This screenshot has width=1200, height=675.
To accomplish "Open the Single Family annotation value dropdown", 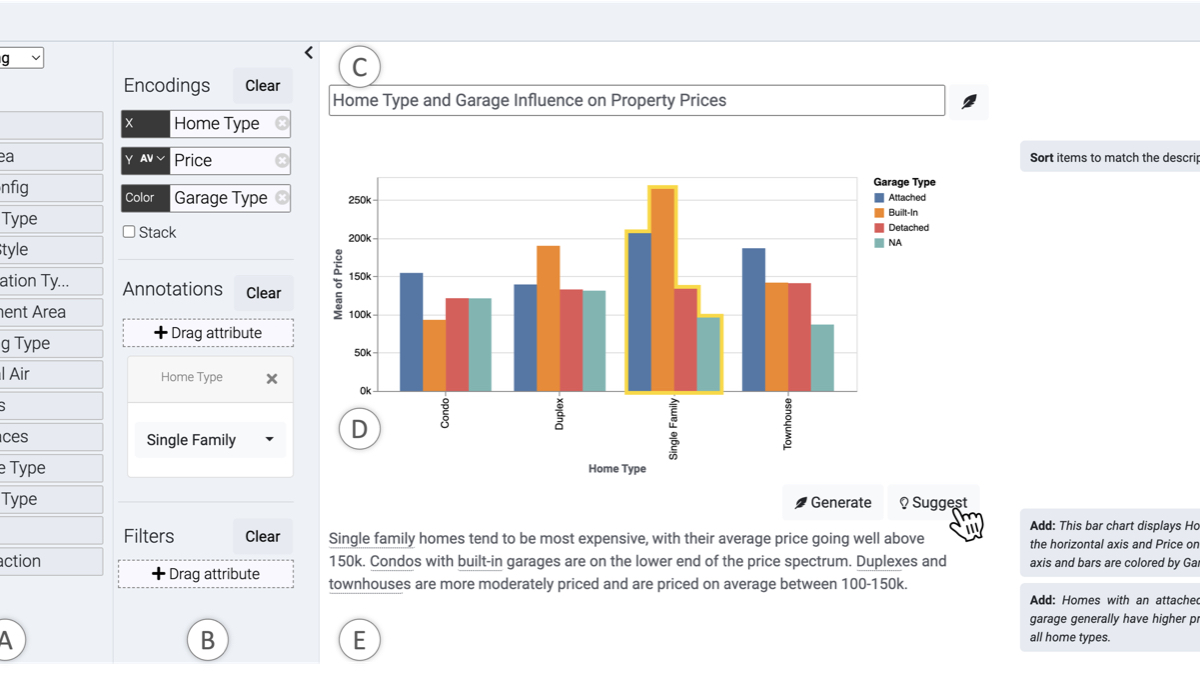I will click(269, 440).
